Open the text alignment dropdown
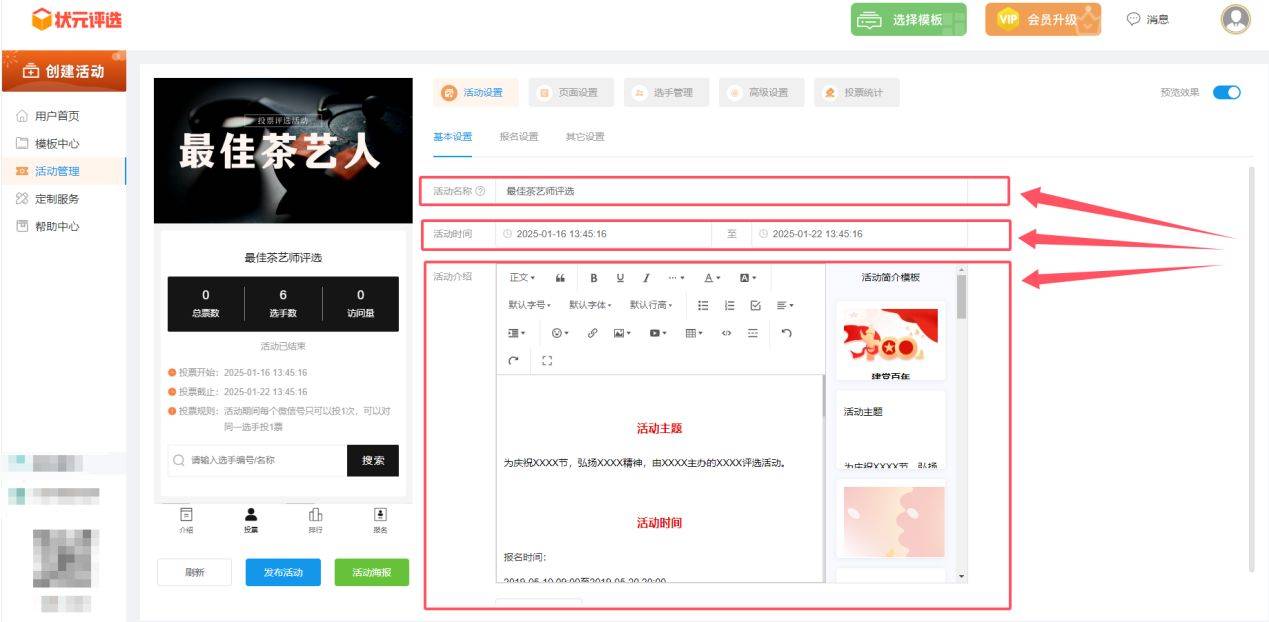Viewport: 1269px width, 622px height. (785, 305)
